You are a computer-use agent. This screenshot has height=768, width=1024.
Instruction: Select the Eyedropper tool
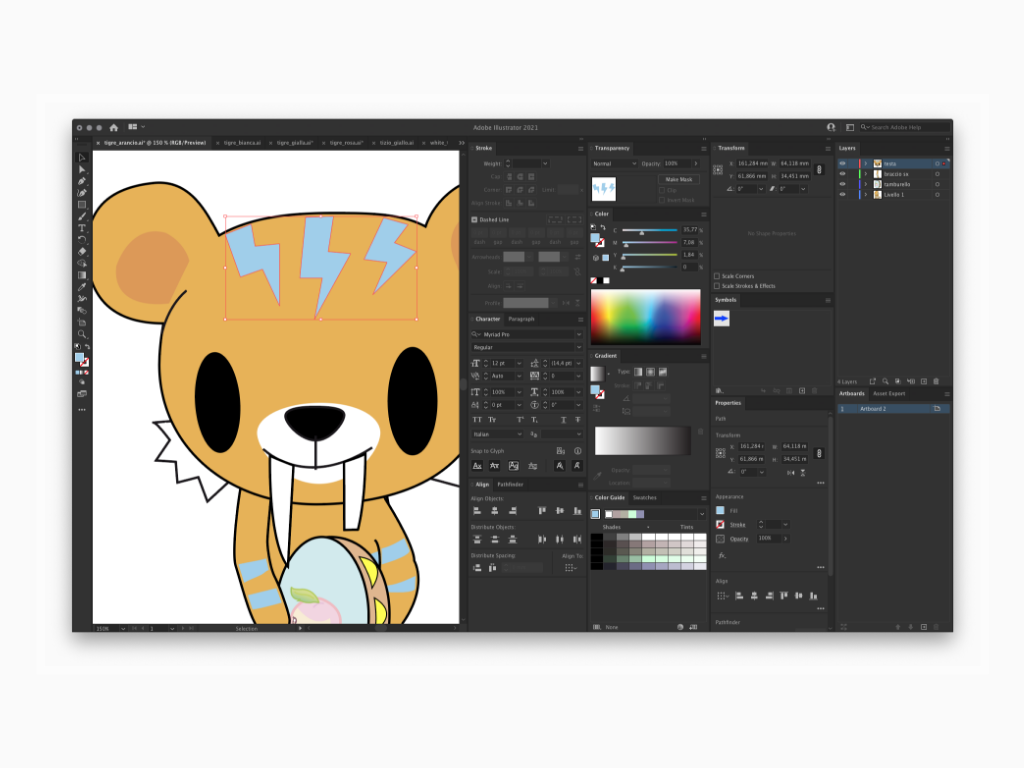point(82,287)
